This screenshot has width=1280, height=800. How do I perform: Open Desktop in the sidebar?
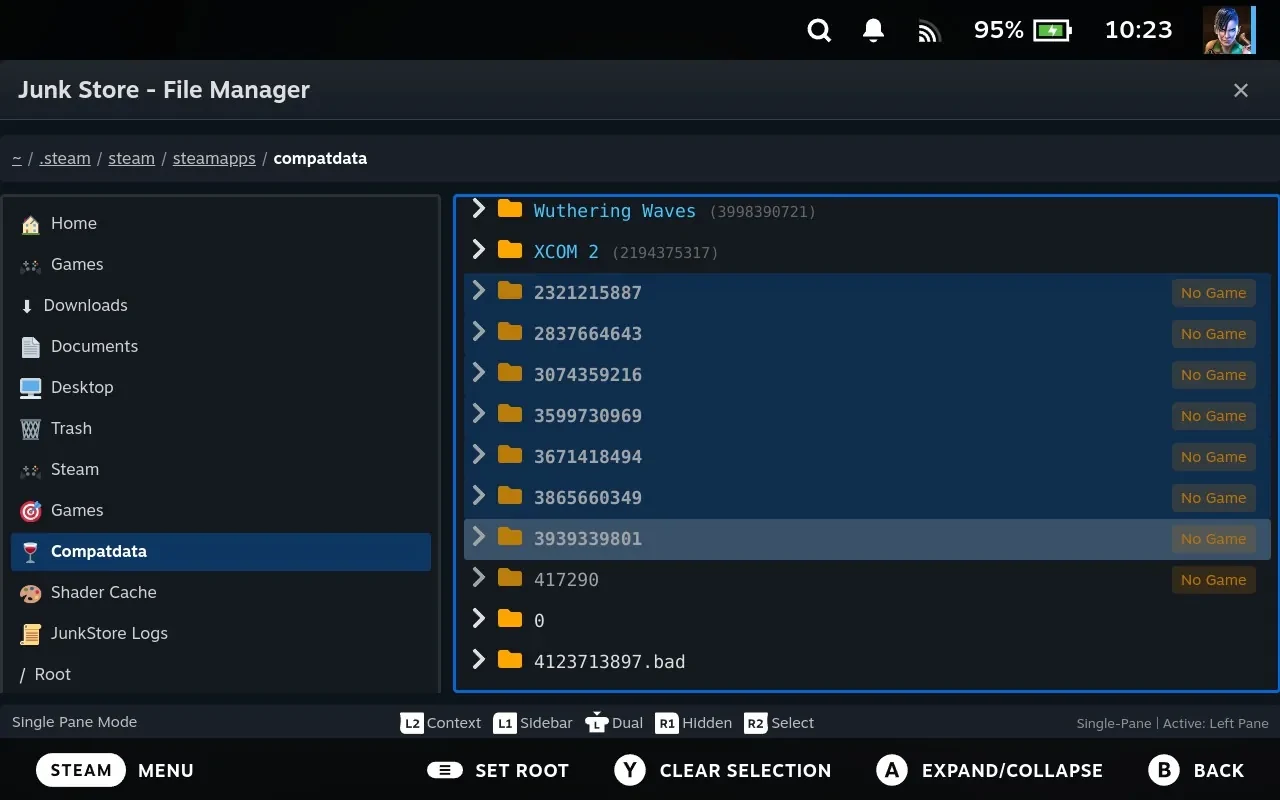point(221,388)
